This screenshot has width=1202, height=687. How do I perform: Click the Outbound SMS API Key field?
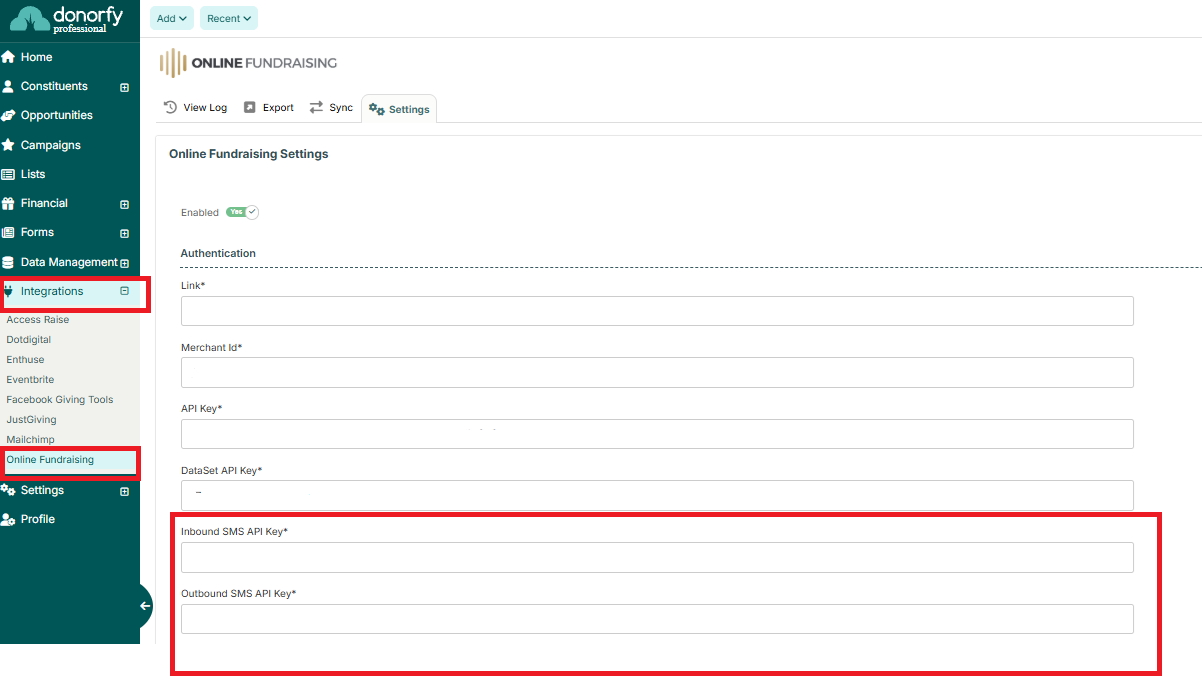coord(657,619)
